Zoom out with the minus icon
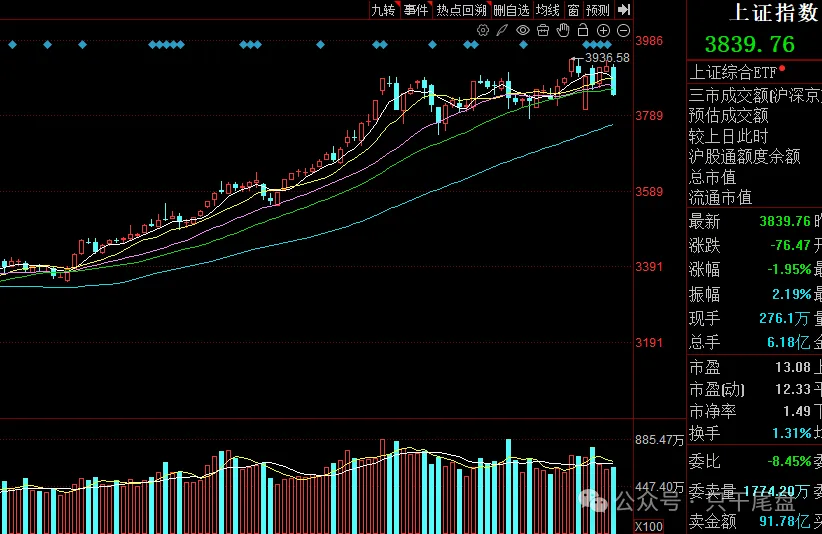Screen dimensions: 822x534 tap(623, 31)
